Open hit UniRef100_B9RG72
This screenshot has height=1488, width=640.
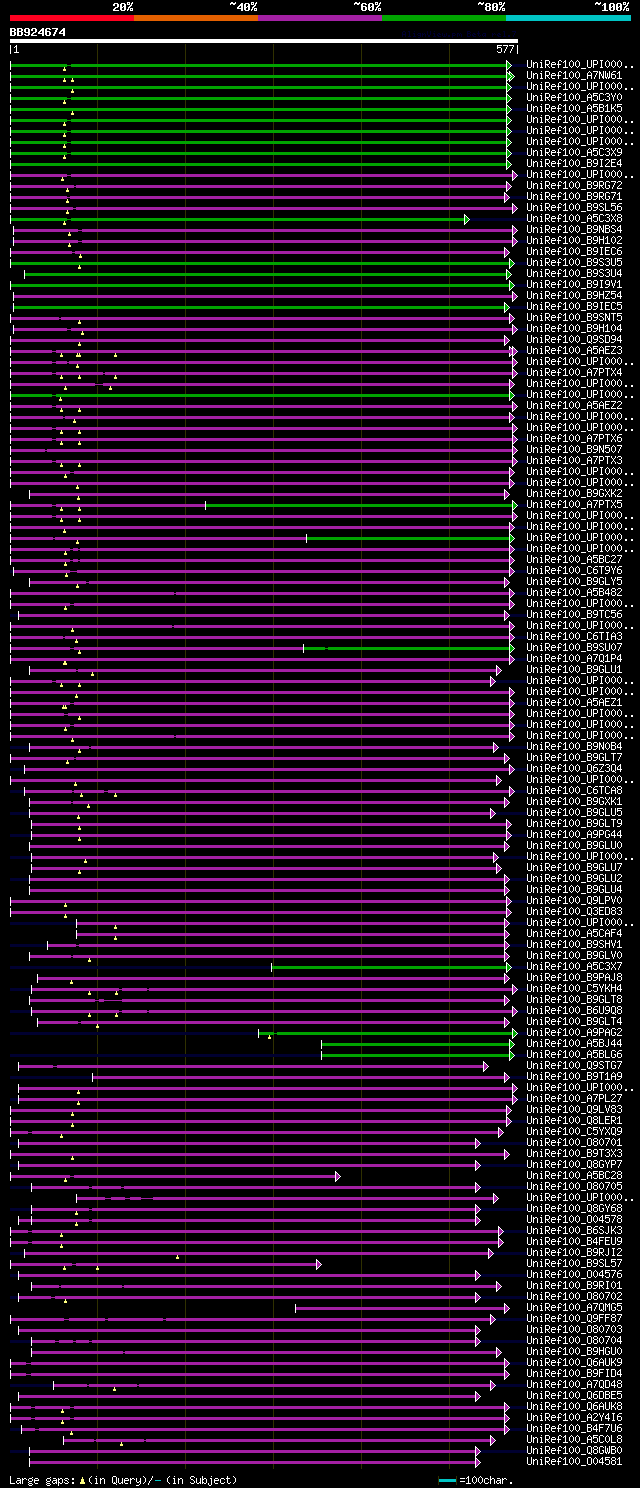pyautogui.click(x=574, y=186)
